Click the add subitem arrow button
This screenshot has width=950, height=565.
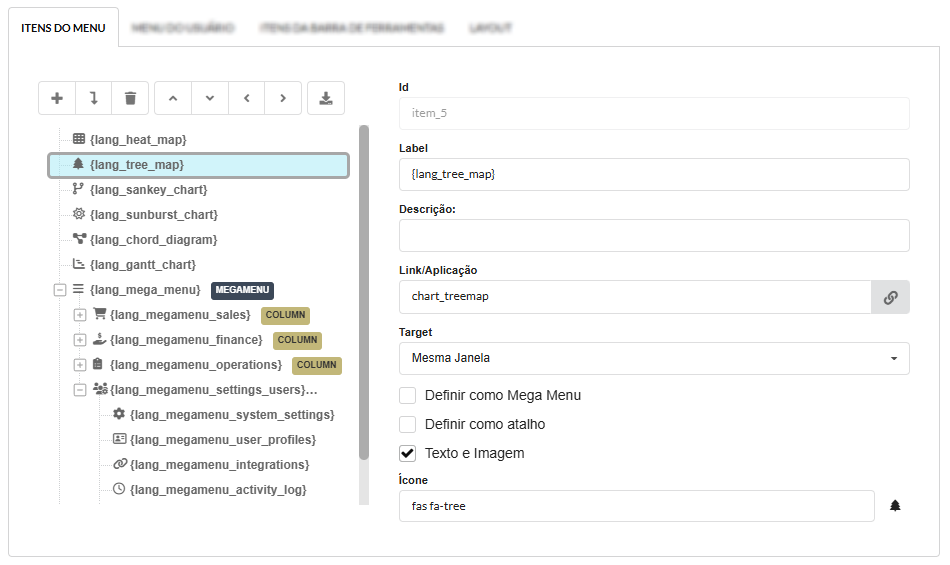tap(93, 98)
